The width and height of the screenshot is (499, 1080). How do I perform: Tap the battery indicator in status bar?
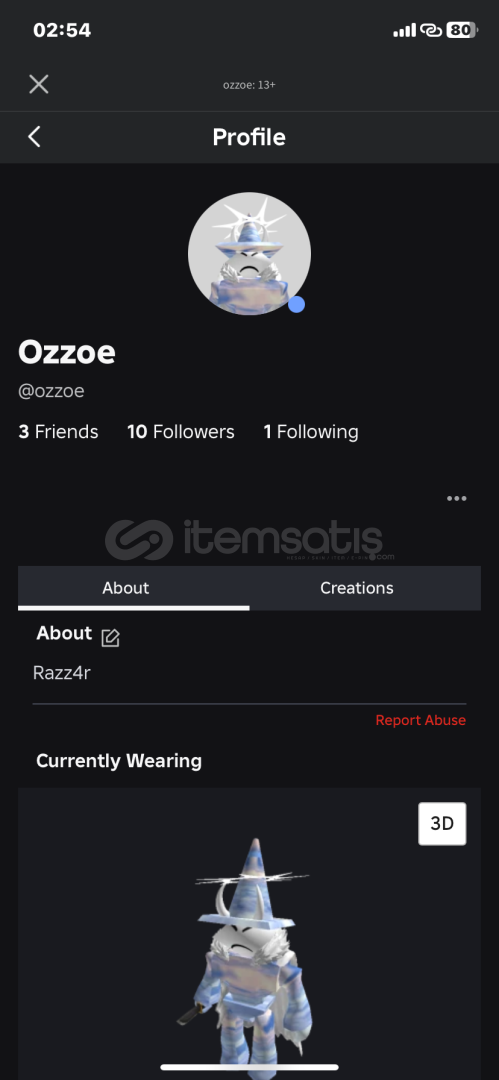click(462, 30)
